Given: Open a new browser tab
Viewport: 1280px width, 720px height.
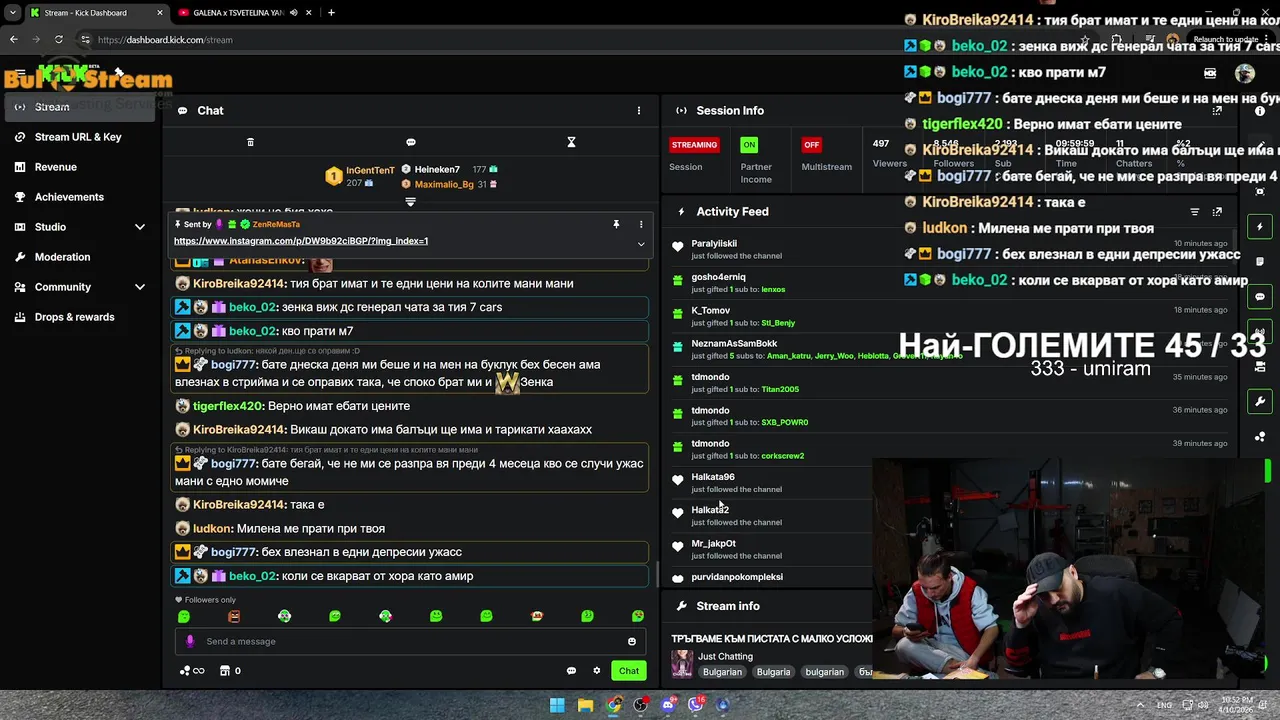Looking at the screenshot, I should click(x=331, y=13).
